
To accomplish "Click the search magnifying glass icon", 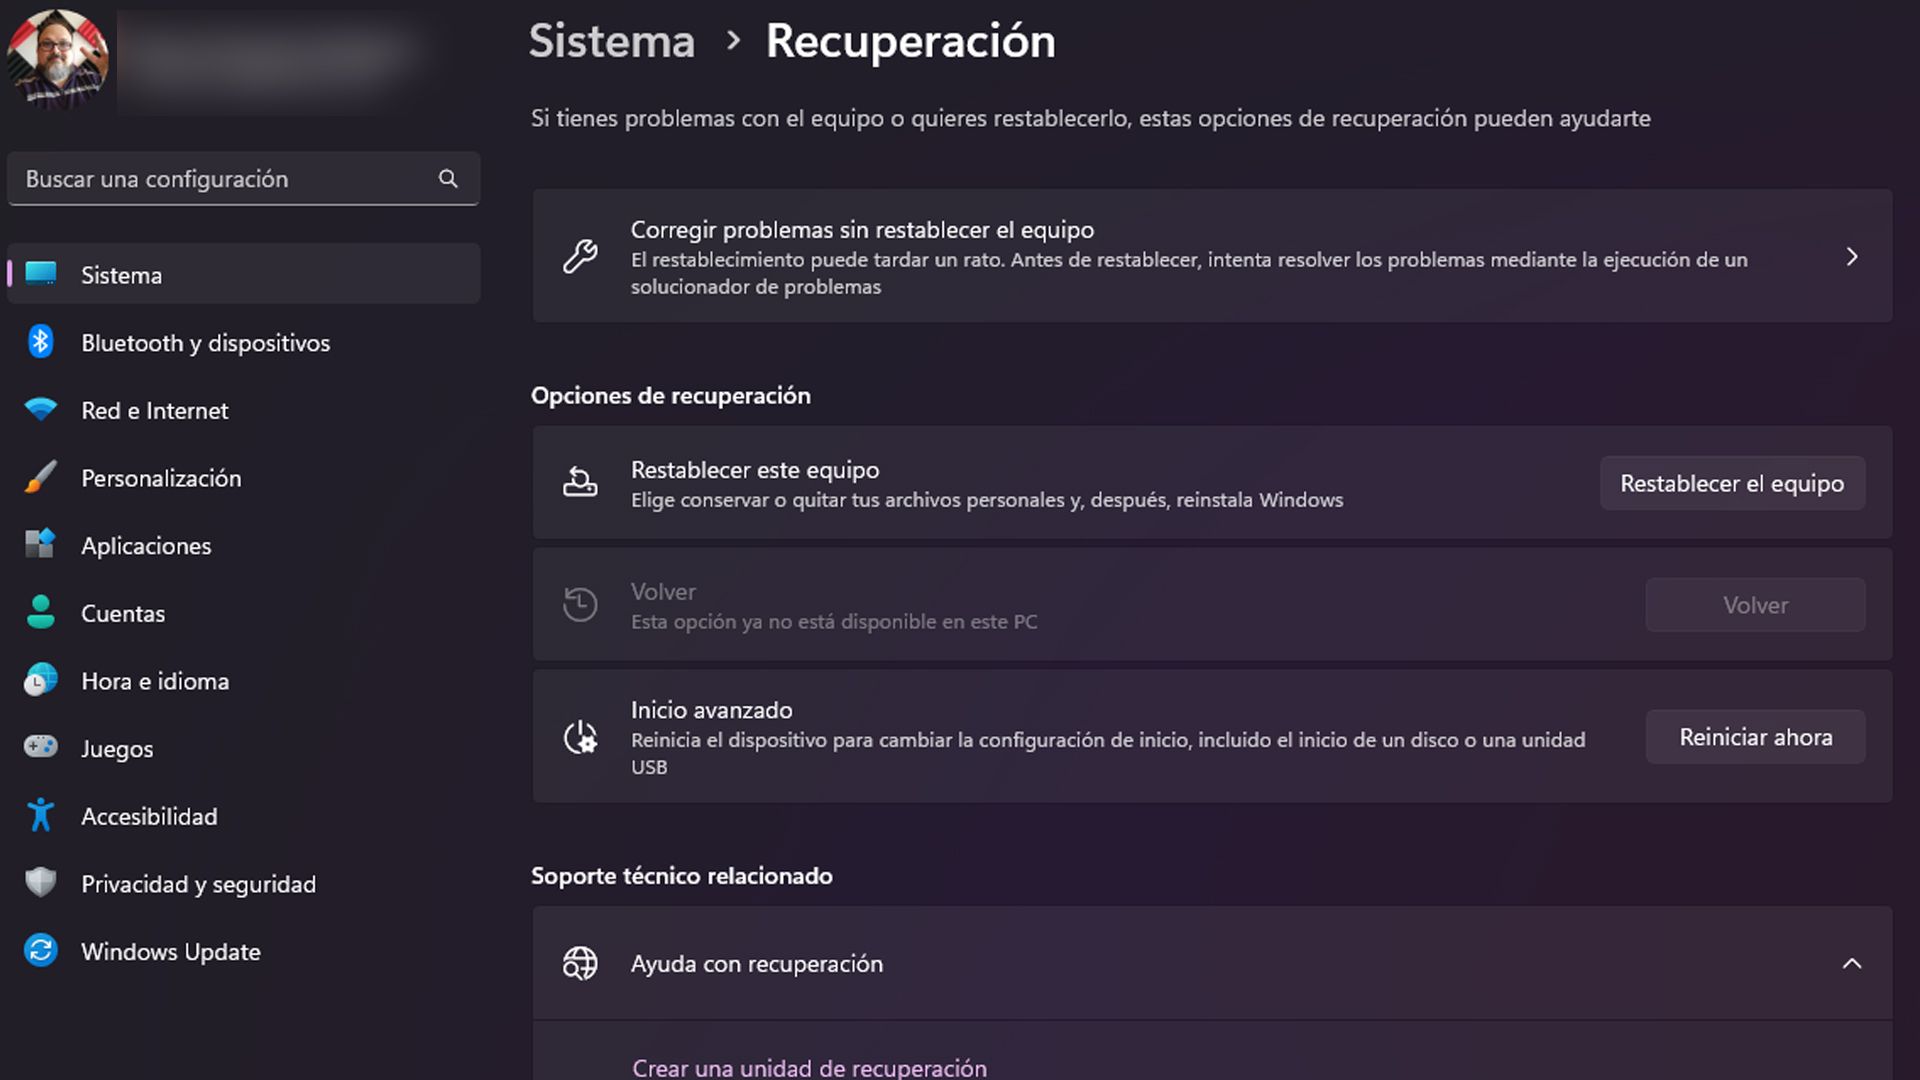I will click(x=449, y=178).
